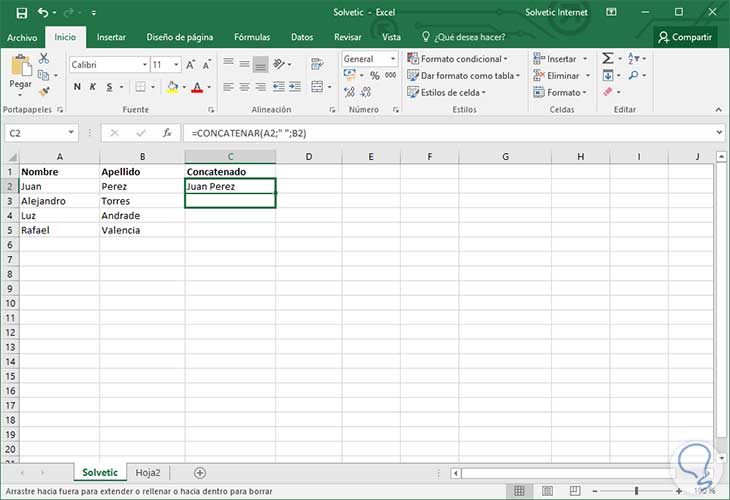Add a new sheet with plus icon
Viewport: 730px width, 500px height.
pyautogui.click(x=200, y=473)
